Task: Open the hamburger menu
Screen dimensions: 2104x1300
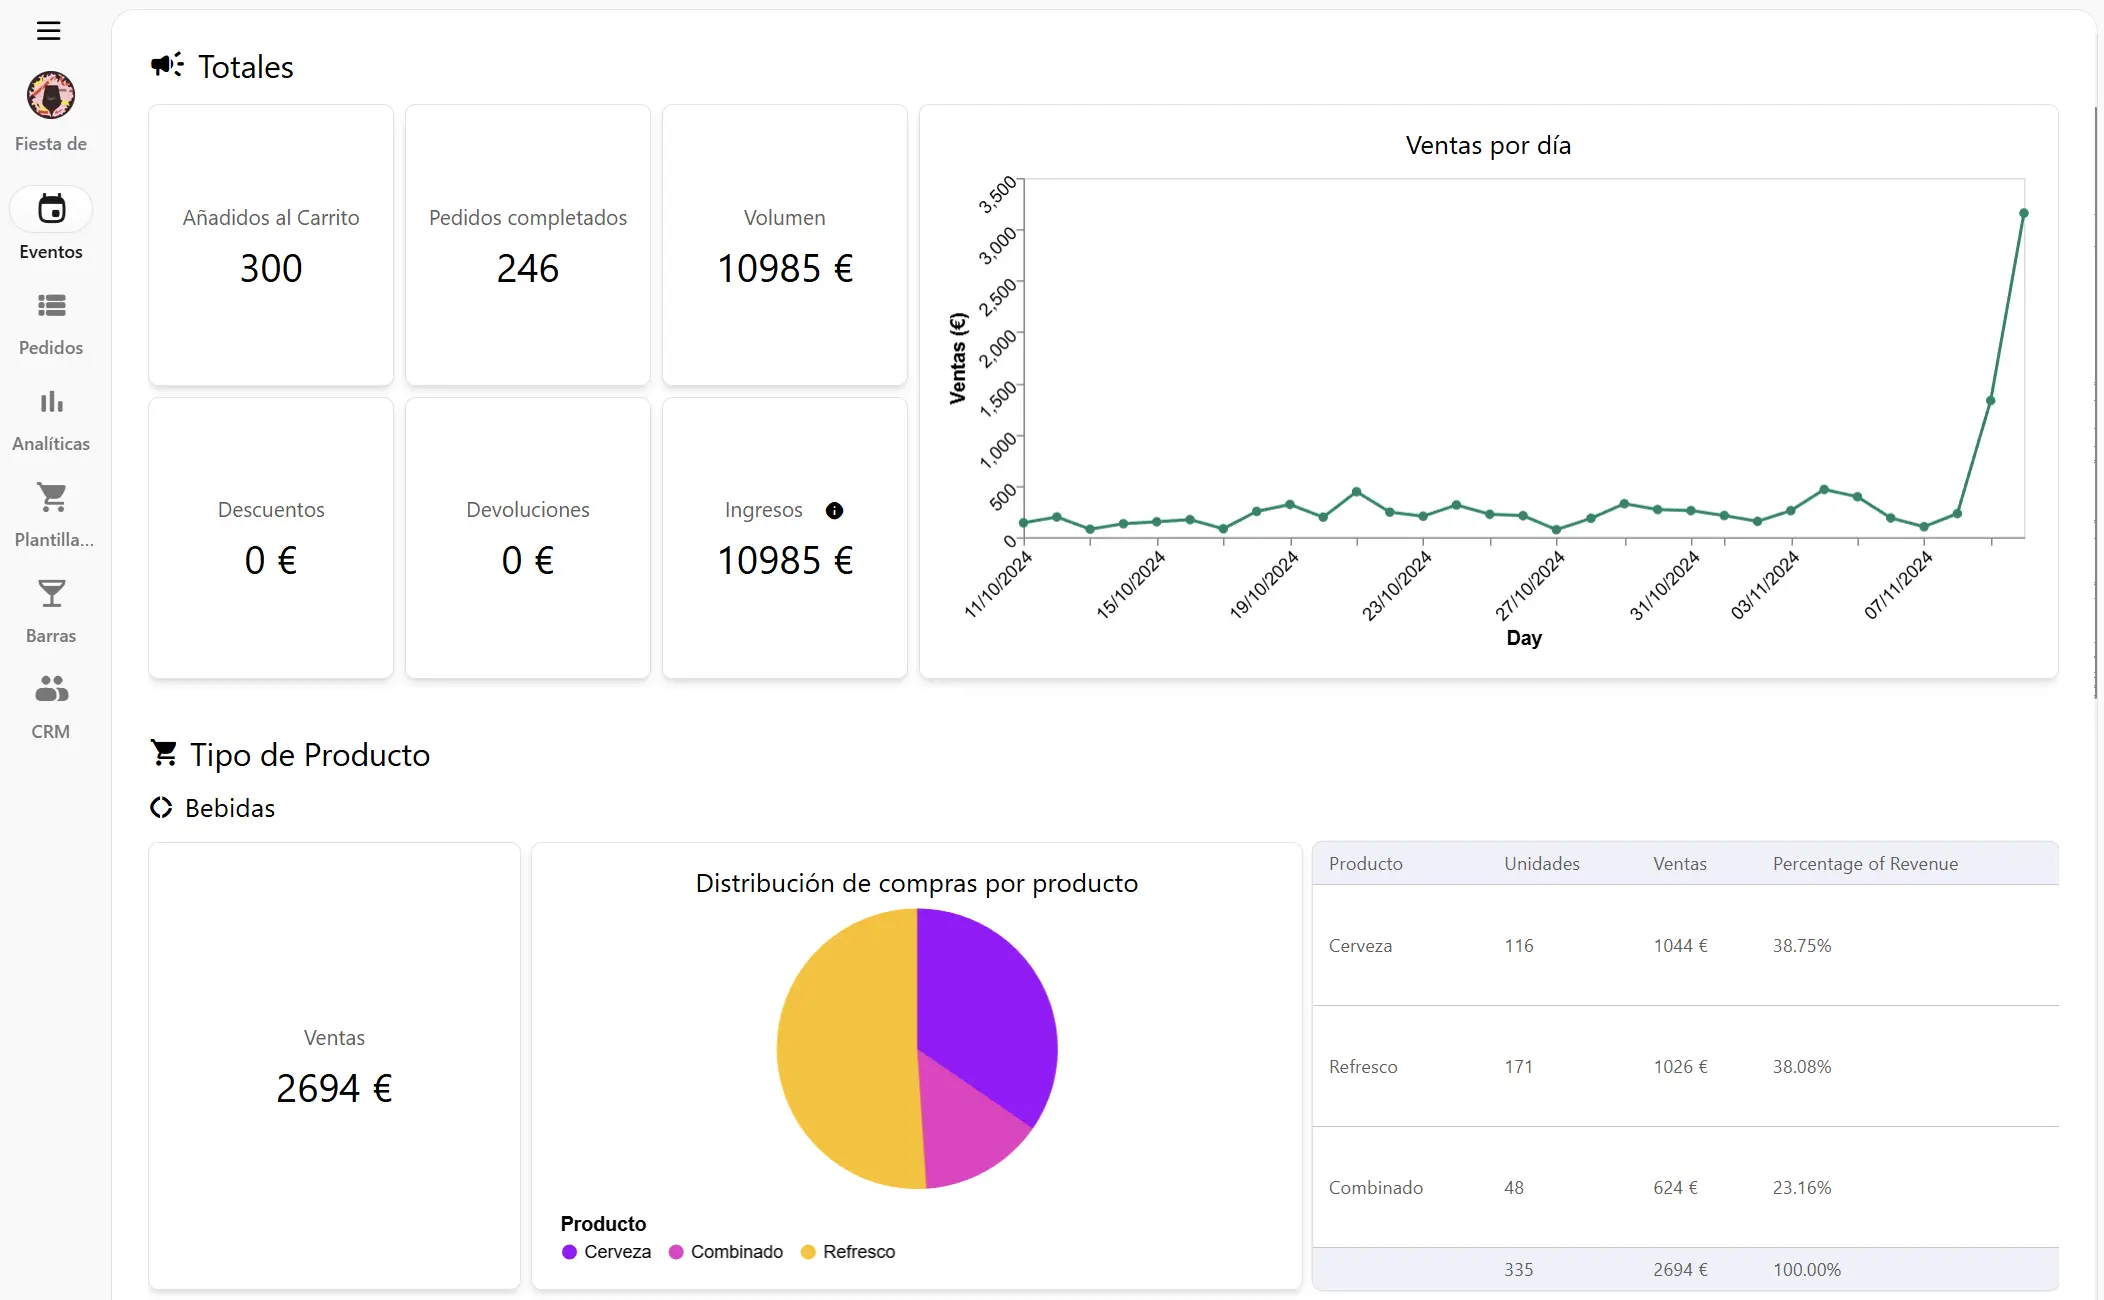Action: tap(49, 31)
